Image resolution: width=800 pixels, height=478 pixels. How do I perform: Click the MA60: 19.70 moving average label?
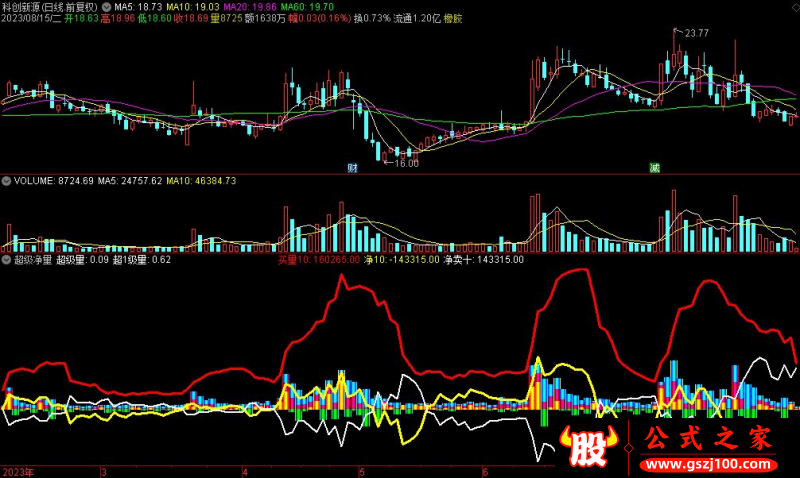pos(307,7)
